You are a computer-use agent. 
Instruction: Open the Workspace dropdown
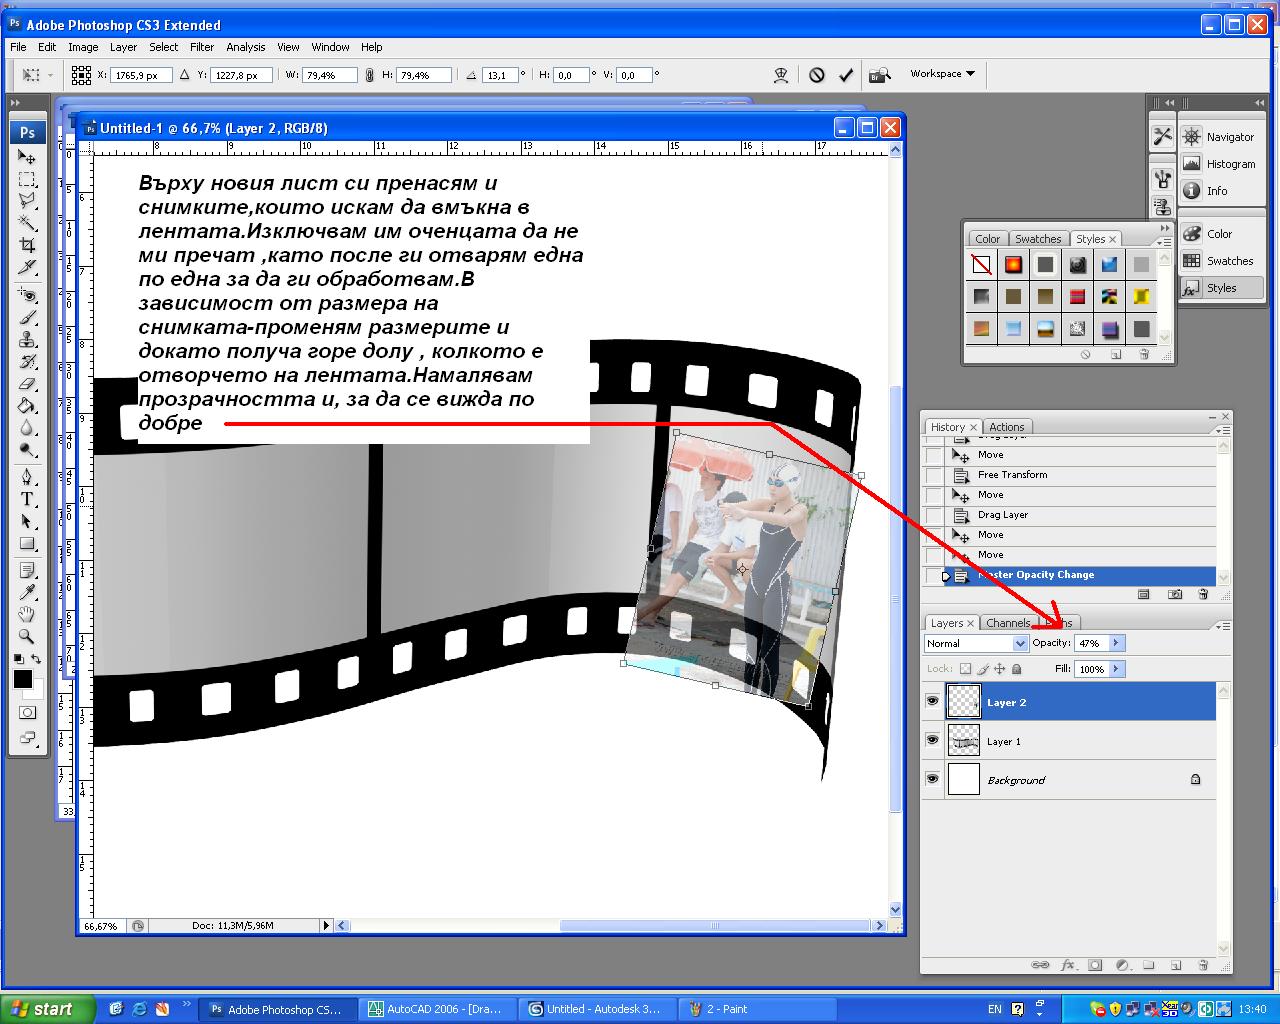943,74
